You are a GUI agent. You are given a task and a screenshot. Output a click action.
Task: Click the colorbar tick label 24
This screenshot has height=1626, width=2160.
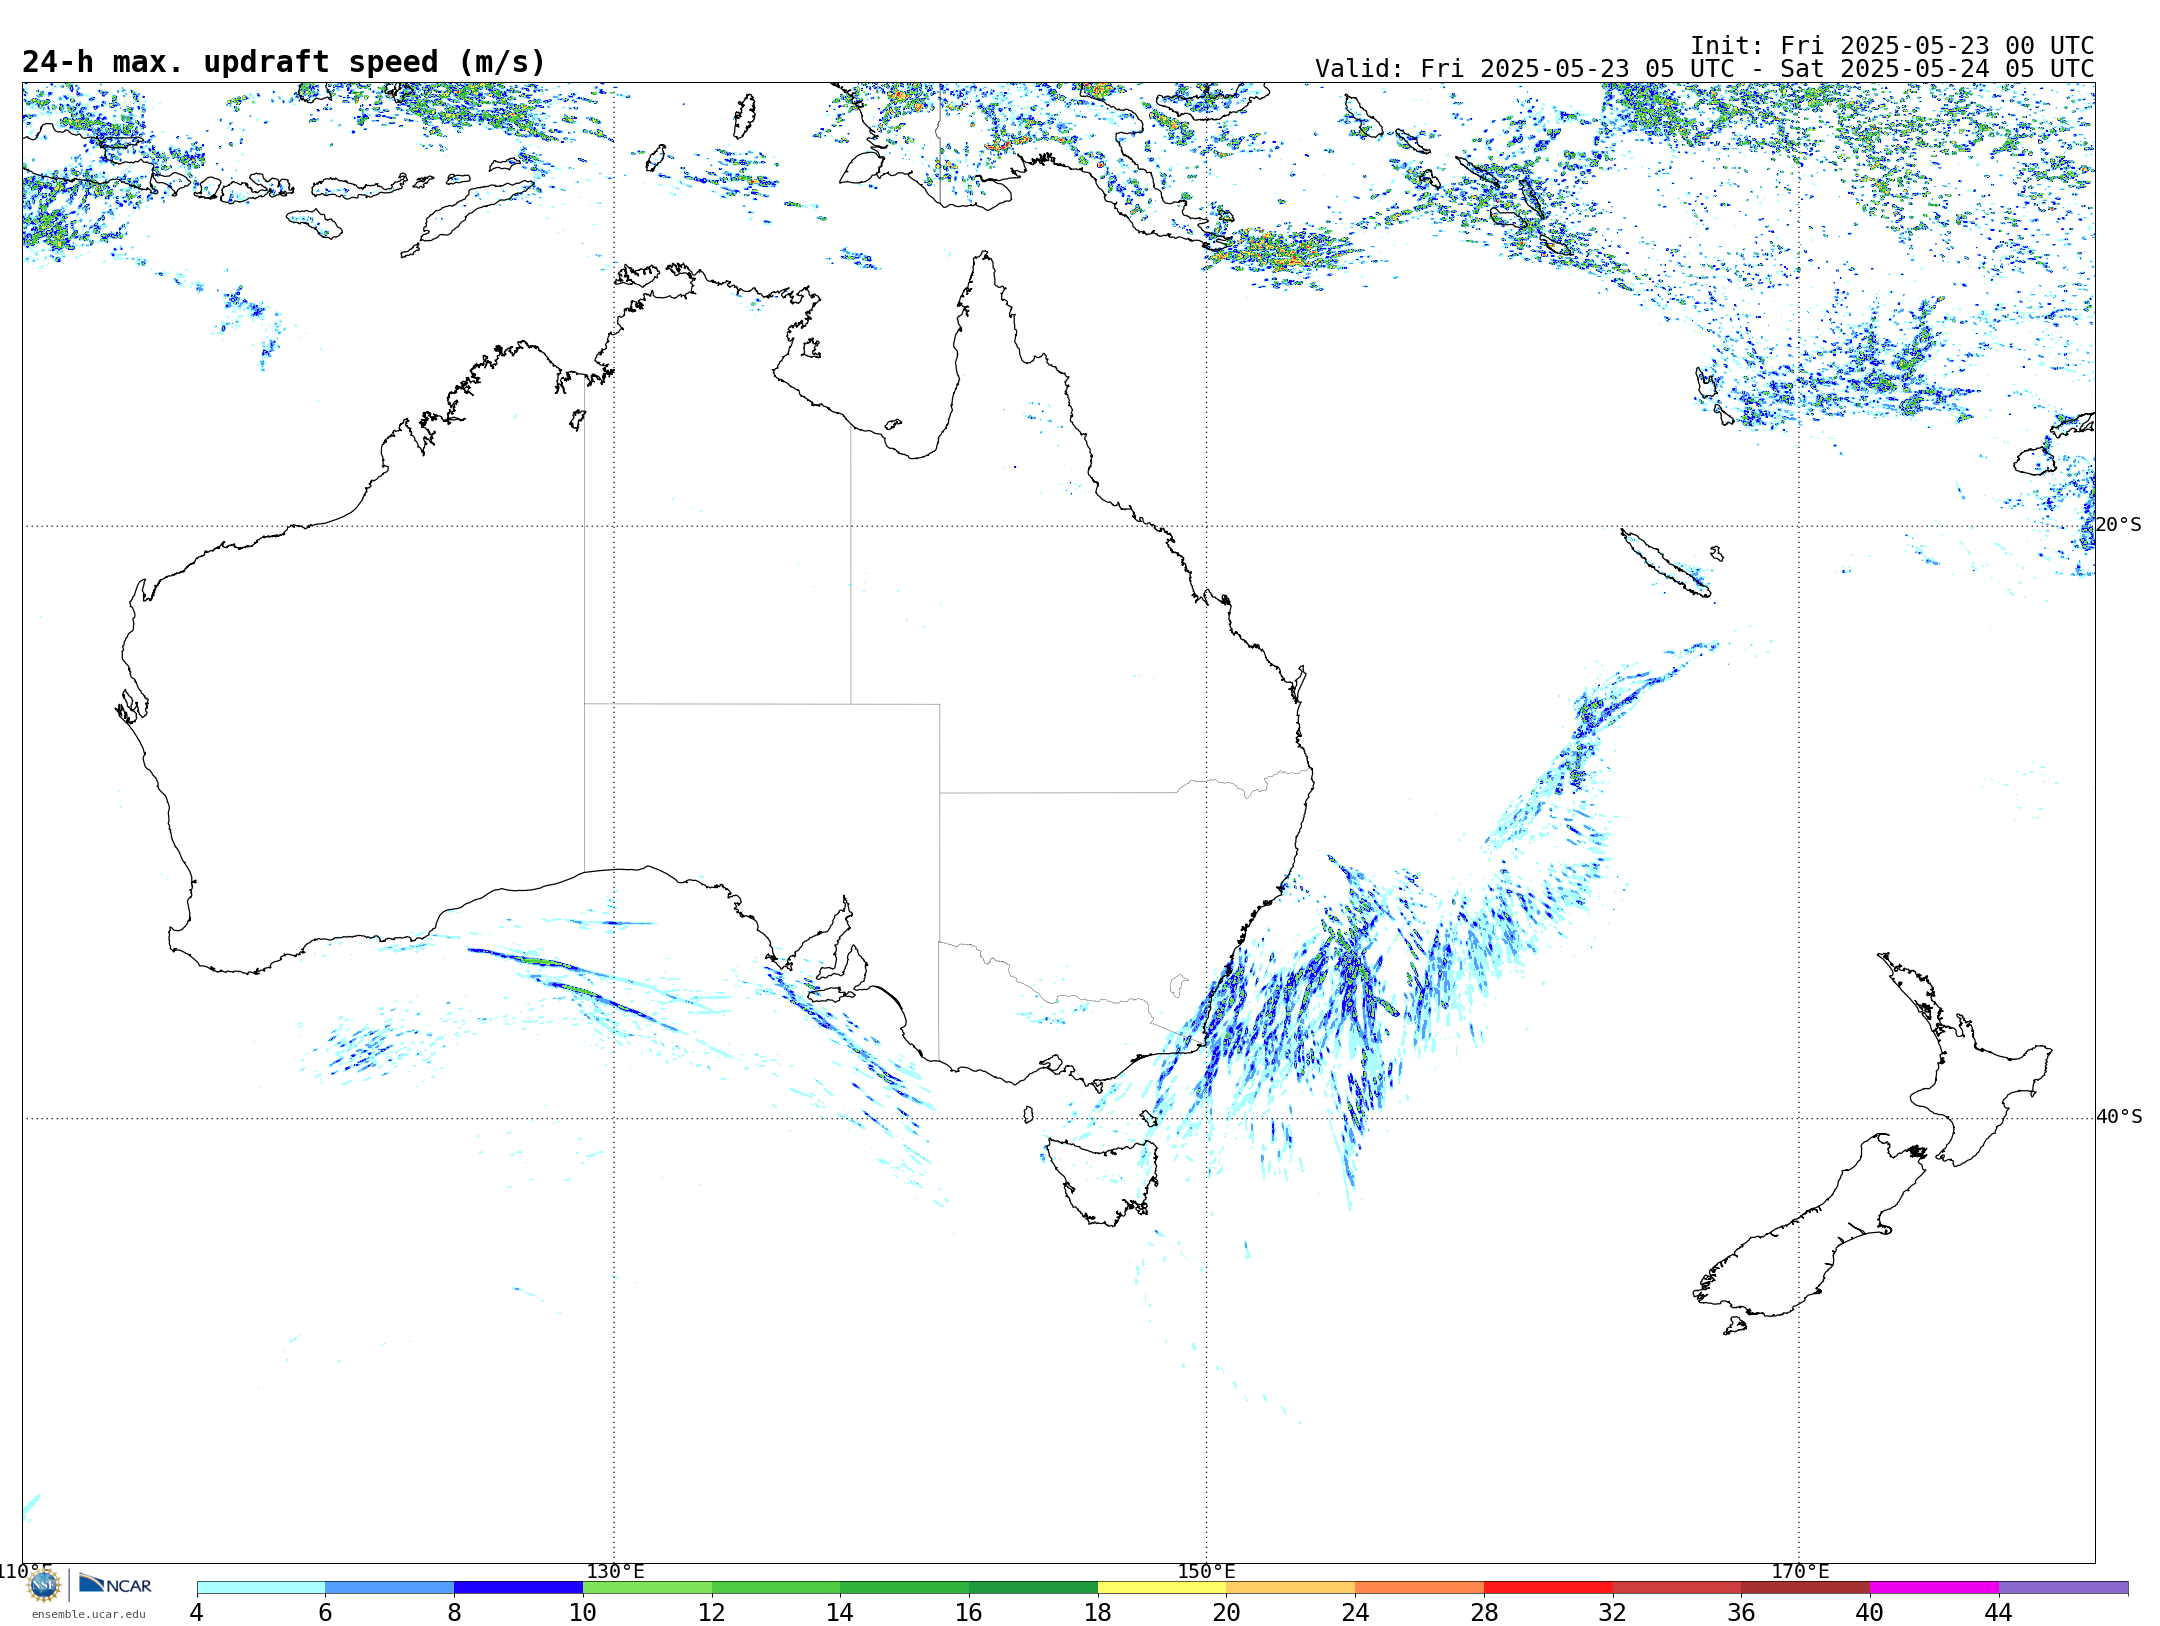tap(1355, 1613)
